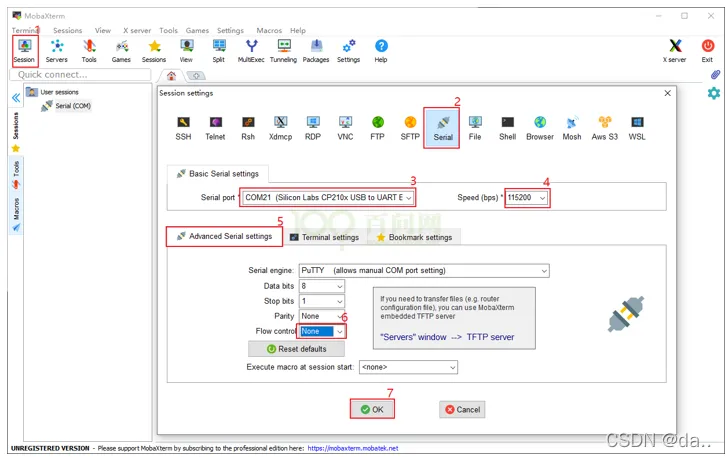726x457 pixels.
Task: Collapse sidebar with double chevron icon
Action: point(16,98)
